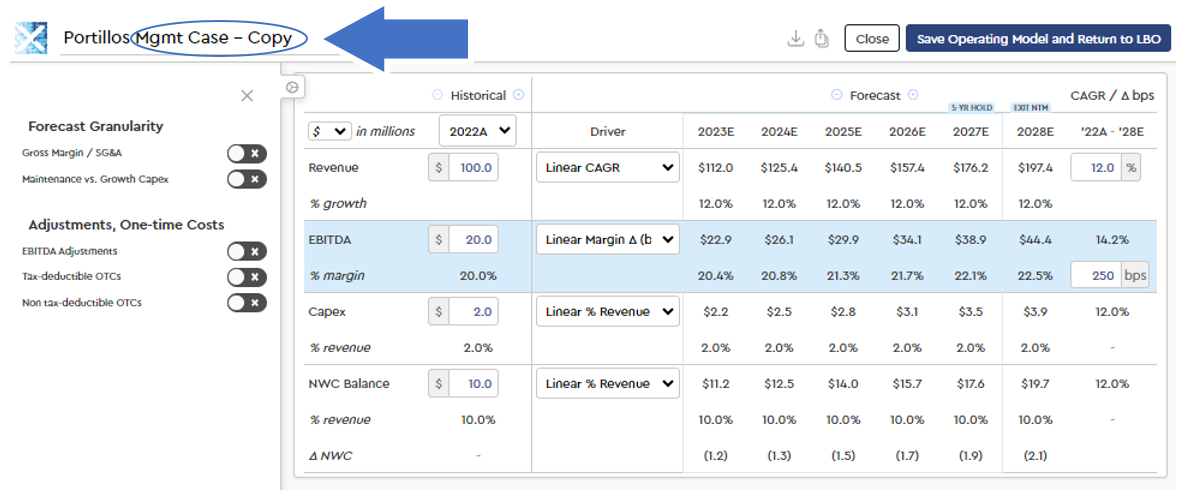Toggle Gross Margin / SG&A granularity

[x=247, y=154]
